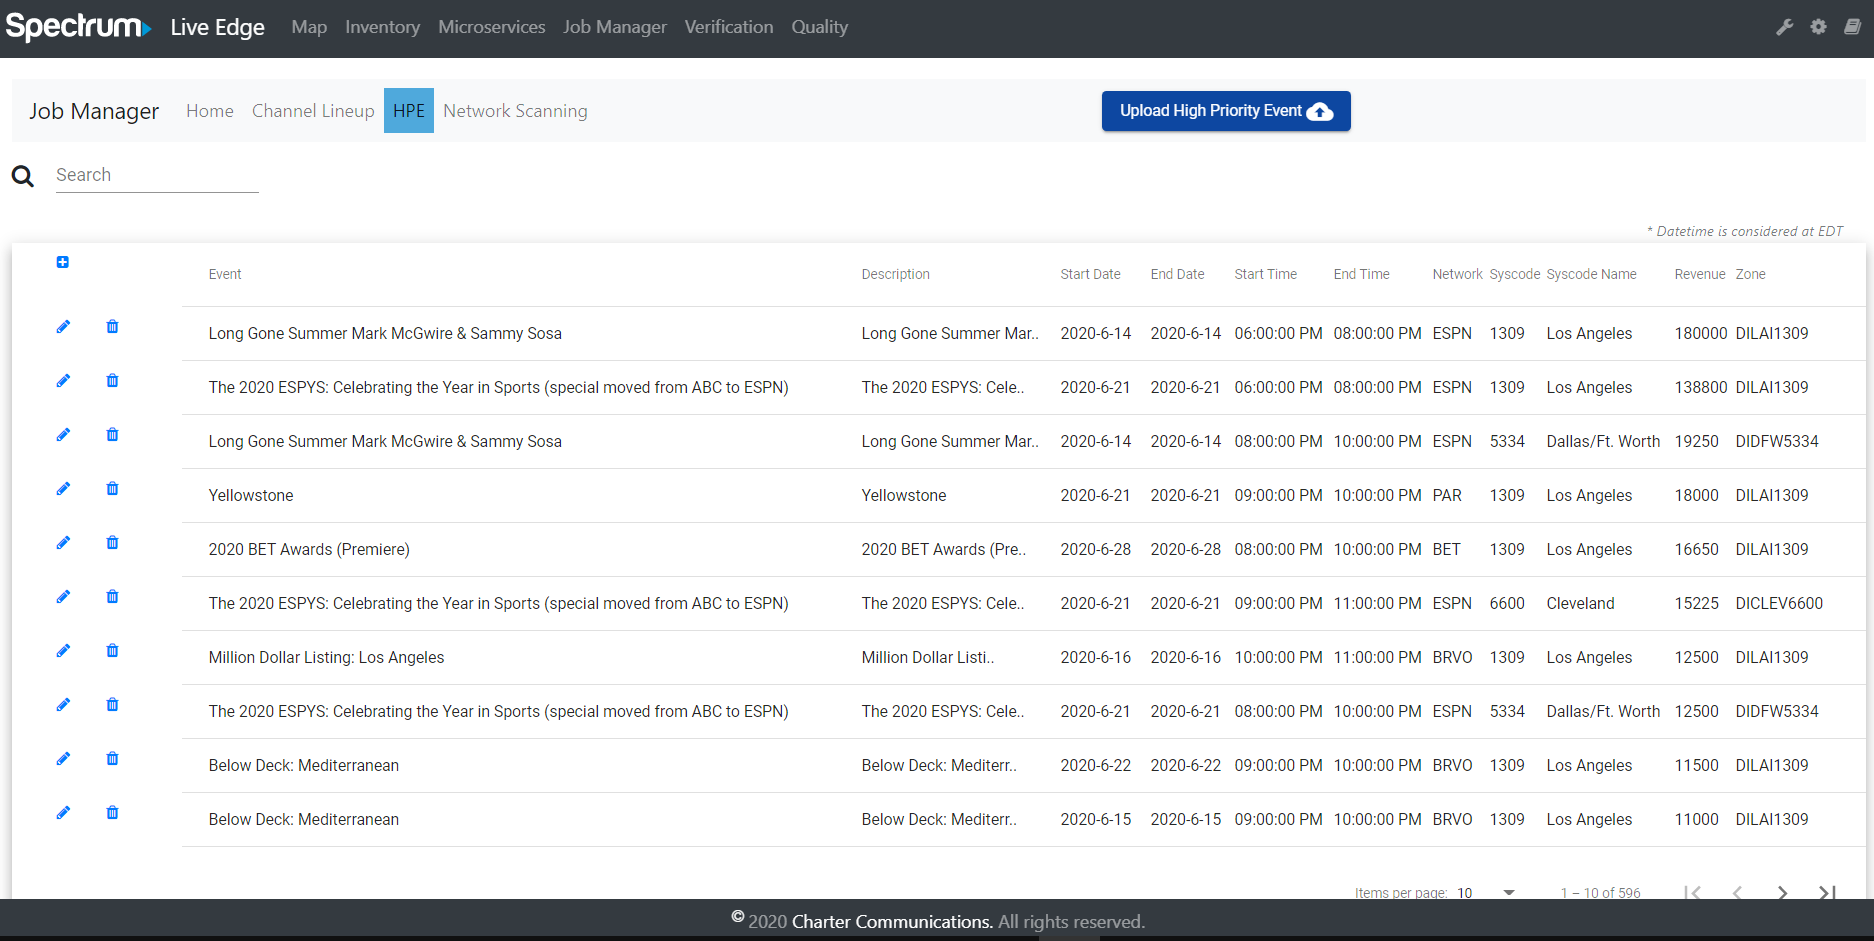Click the Live Edge title link
The height and width of the screenshot is (941, 1874).
[x=217, y=27]
